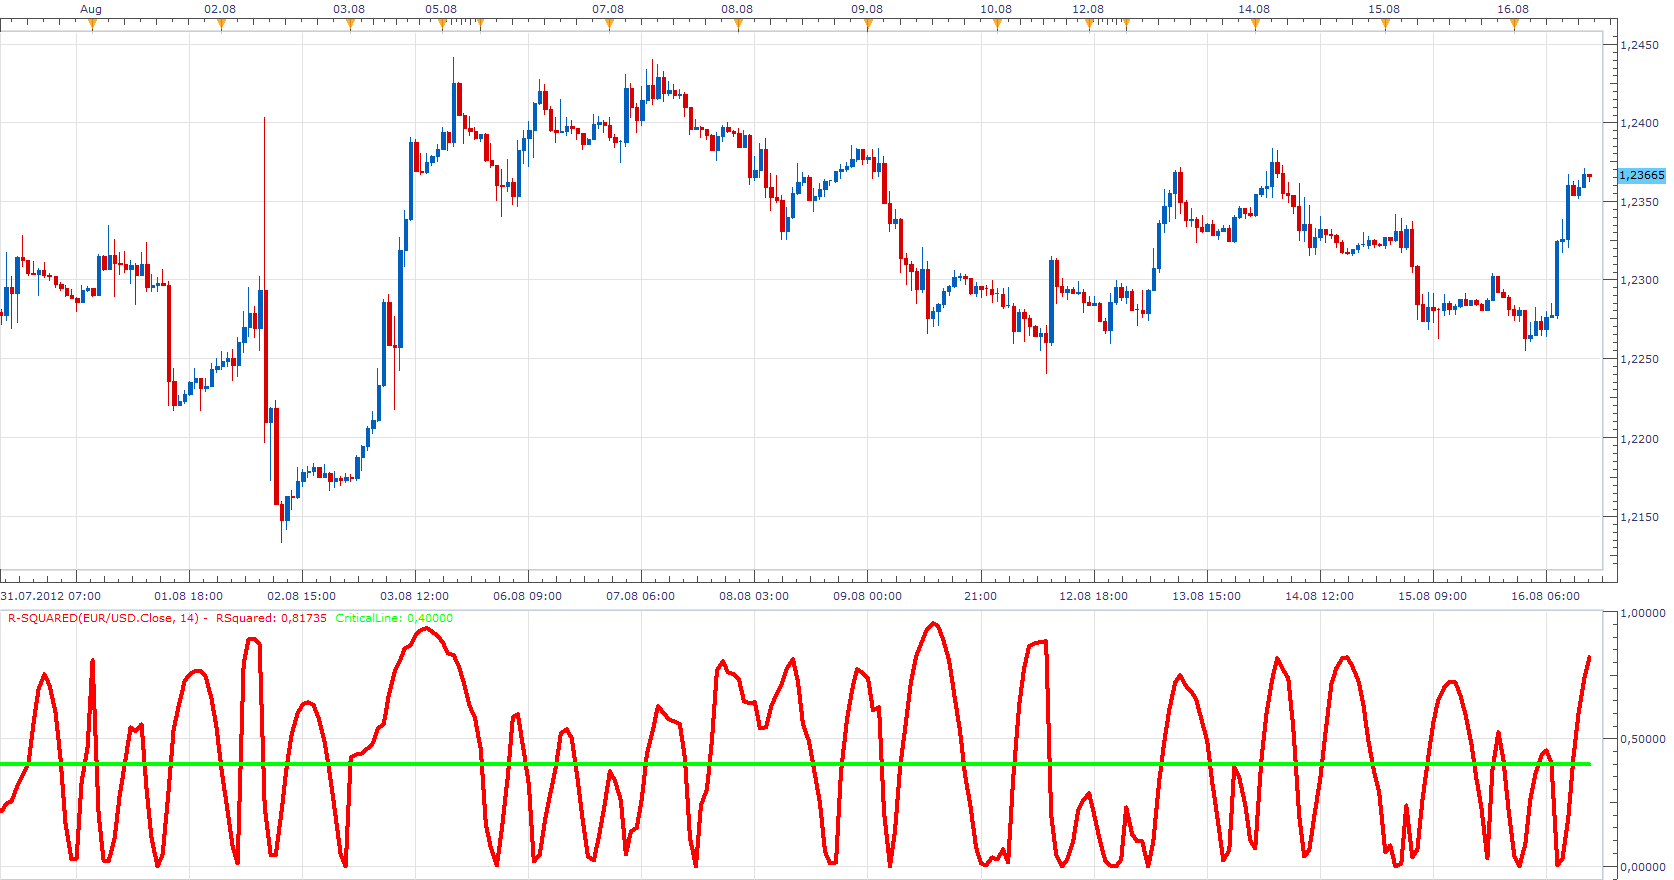Click the '15.08 09:00' time label
The image size is (1674, 880).
(1433, 596)
